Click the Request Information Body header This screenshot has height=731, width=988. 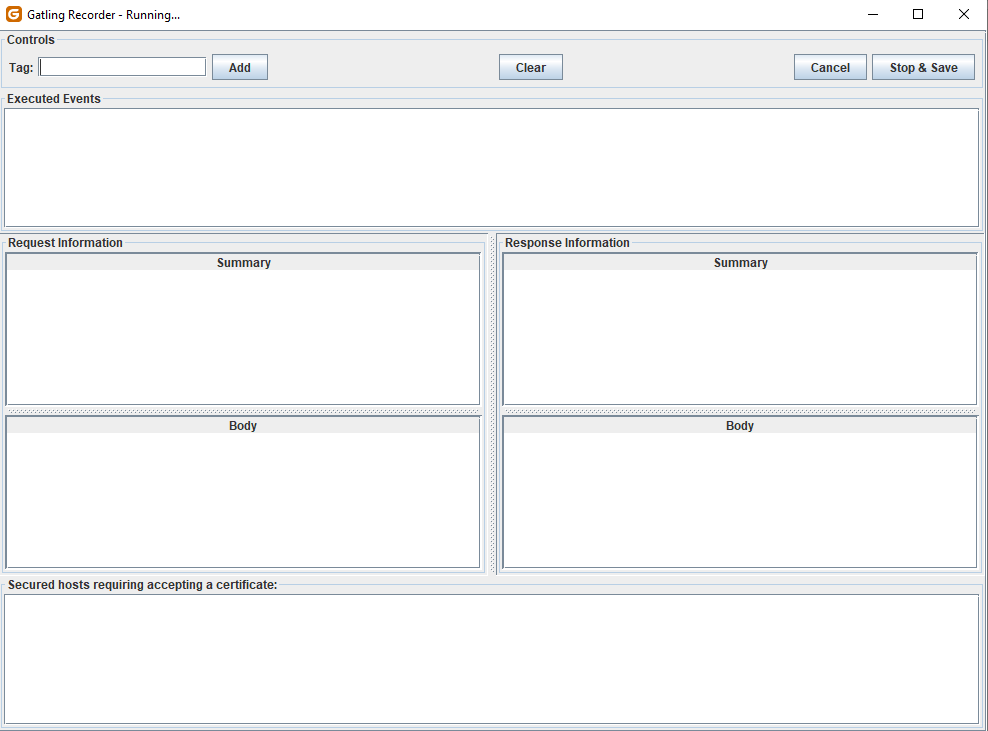243,425
